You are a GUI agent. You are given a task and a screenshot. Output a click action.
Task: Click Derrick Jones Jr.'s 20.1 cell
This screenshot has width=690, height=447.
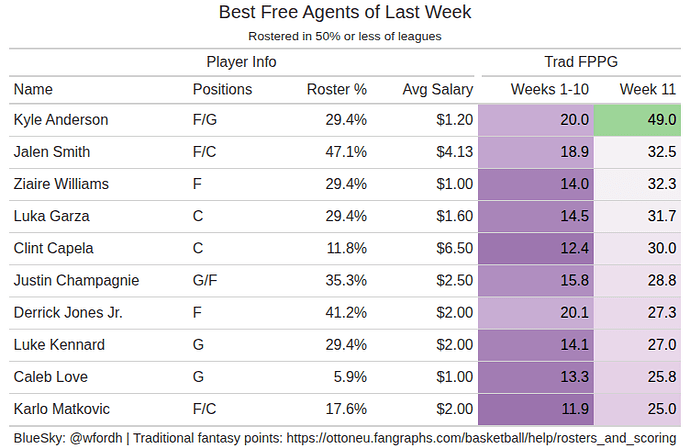[x=537, y=312]
